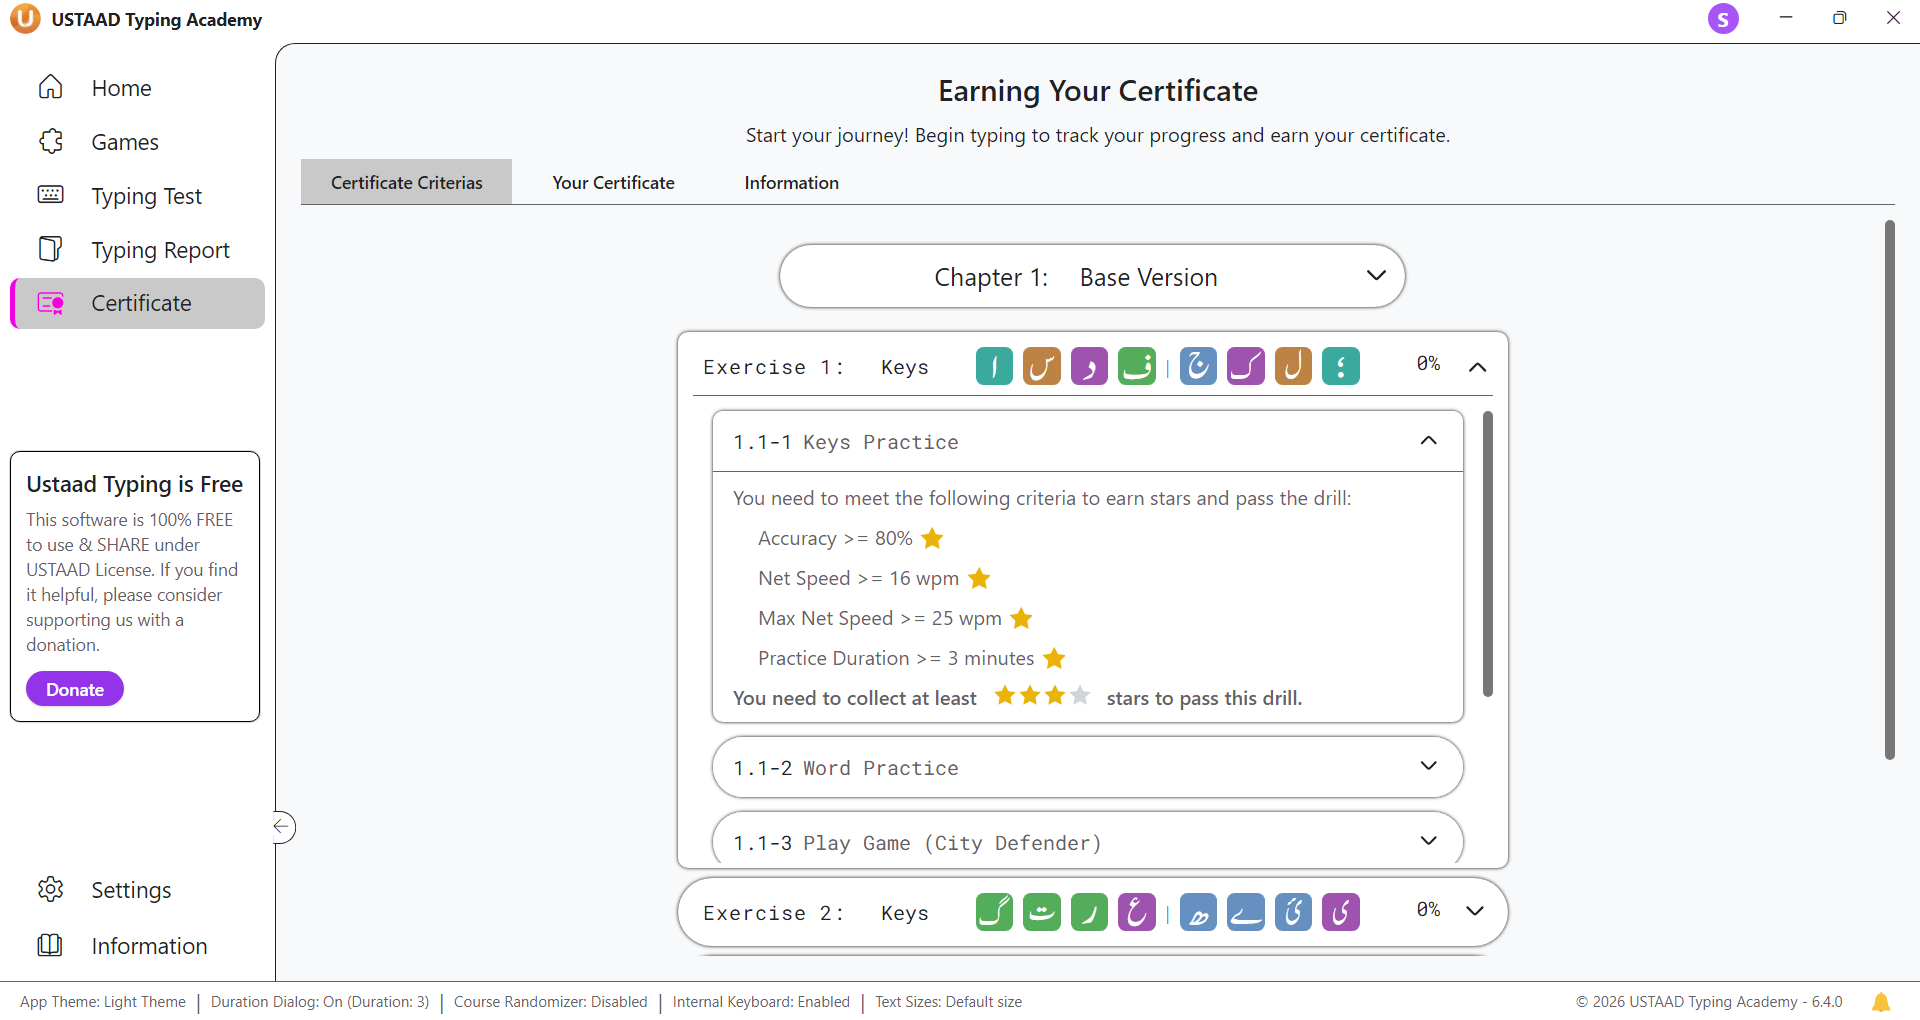Collapse the Exercise 1 Keys section
This screenshot has height=1020, width=1920.
(x=1476, y=367)
